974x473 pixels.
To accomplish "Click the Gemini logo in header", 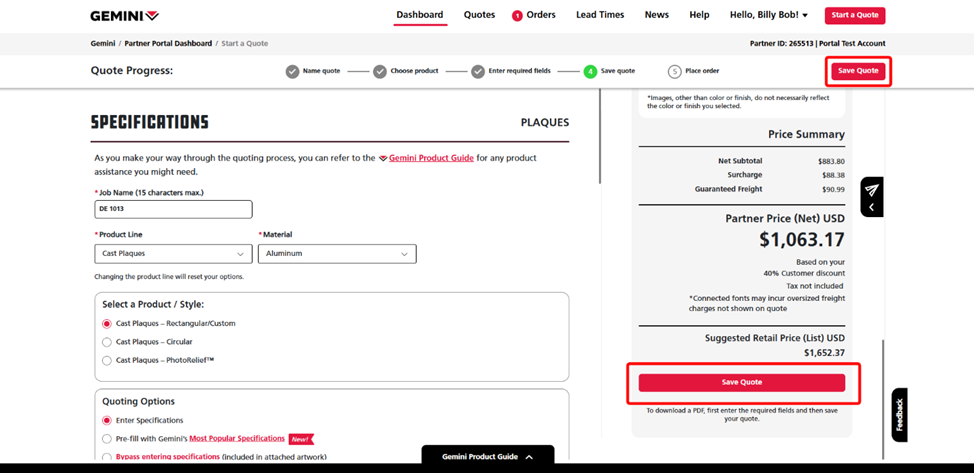I will click(x=124, y=16).
